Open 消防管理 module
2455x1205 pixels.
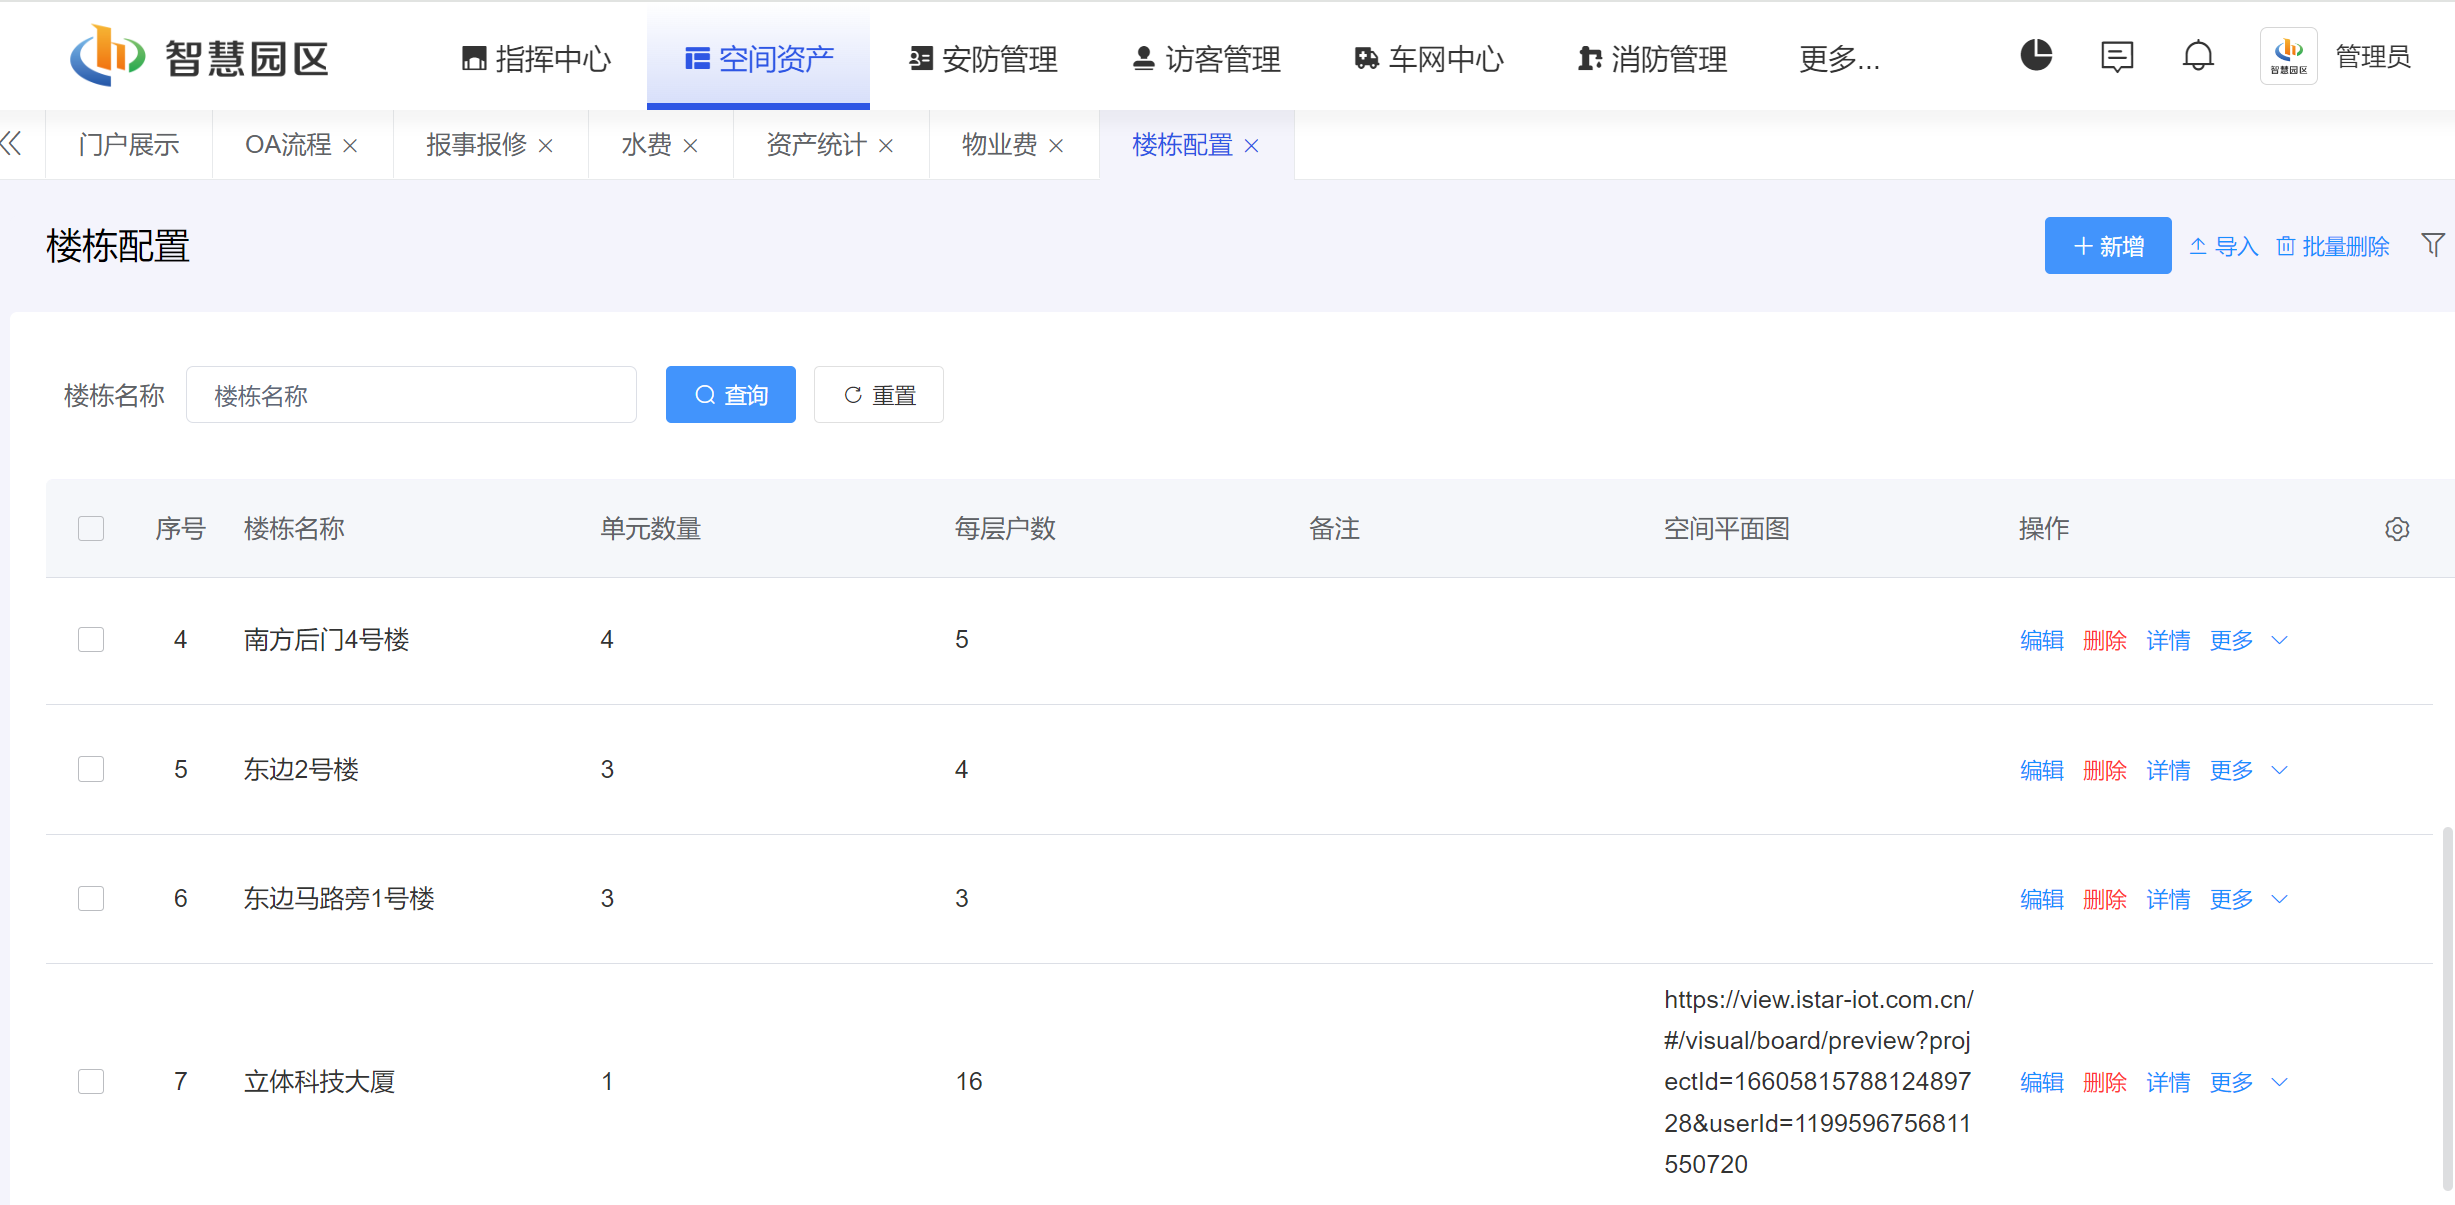point(1651,59)
